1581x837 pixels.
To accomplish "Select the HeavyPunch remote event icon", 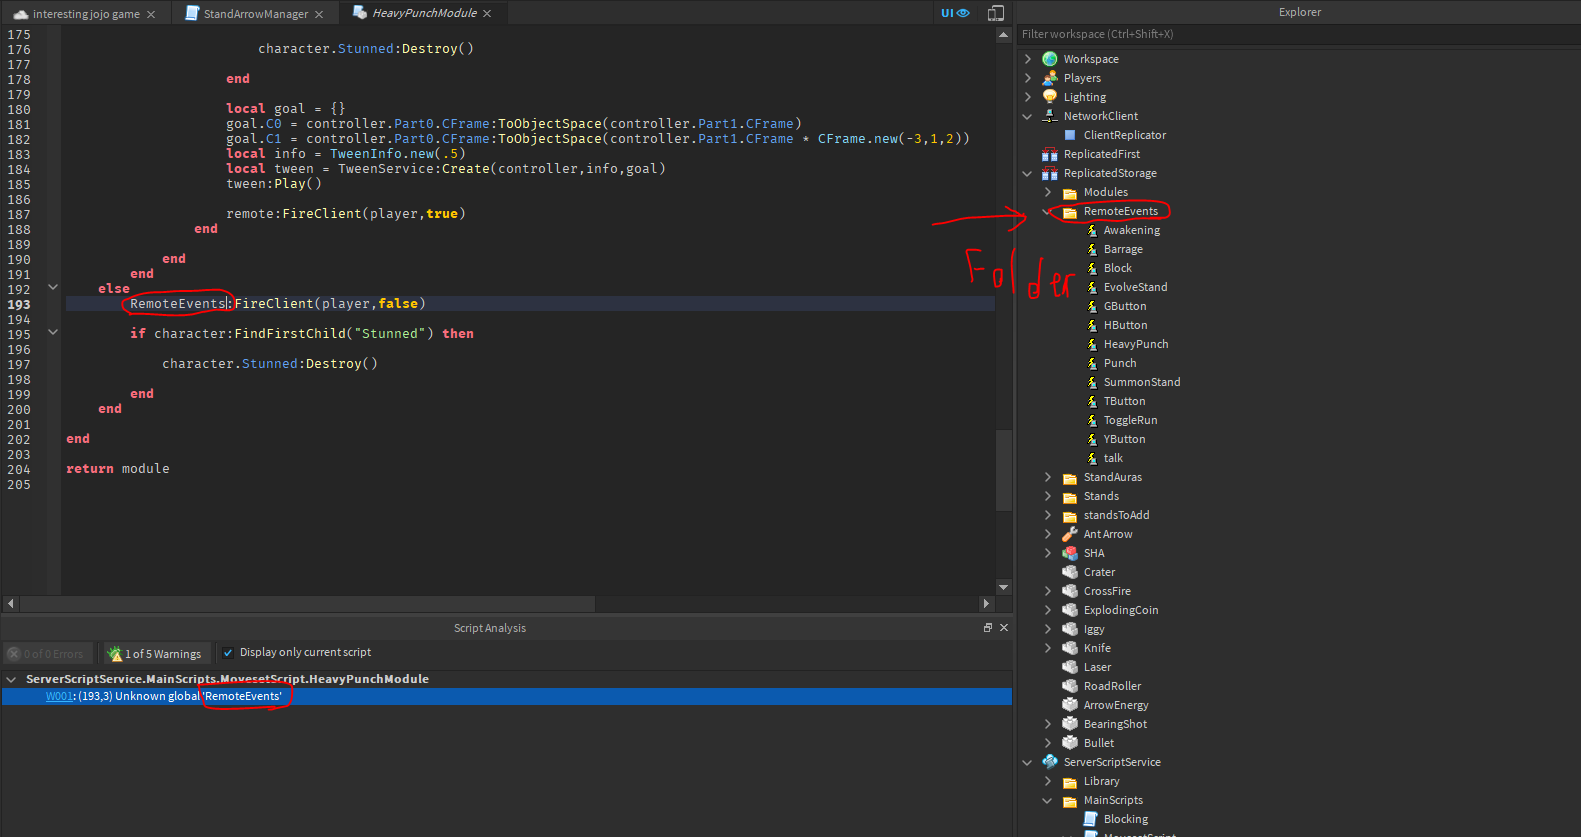I will (x=1092, y=344).
